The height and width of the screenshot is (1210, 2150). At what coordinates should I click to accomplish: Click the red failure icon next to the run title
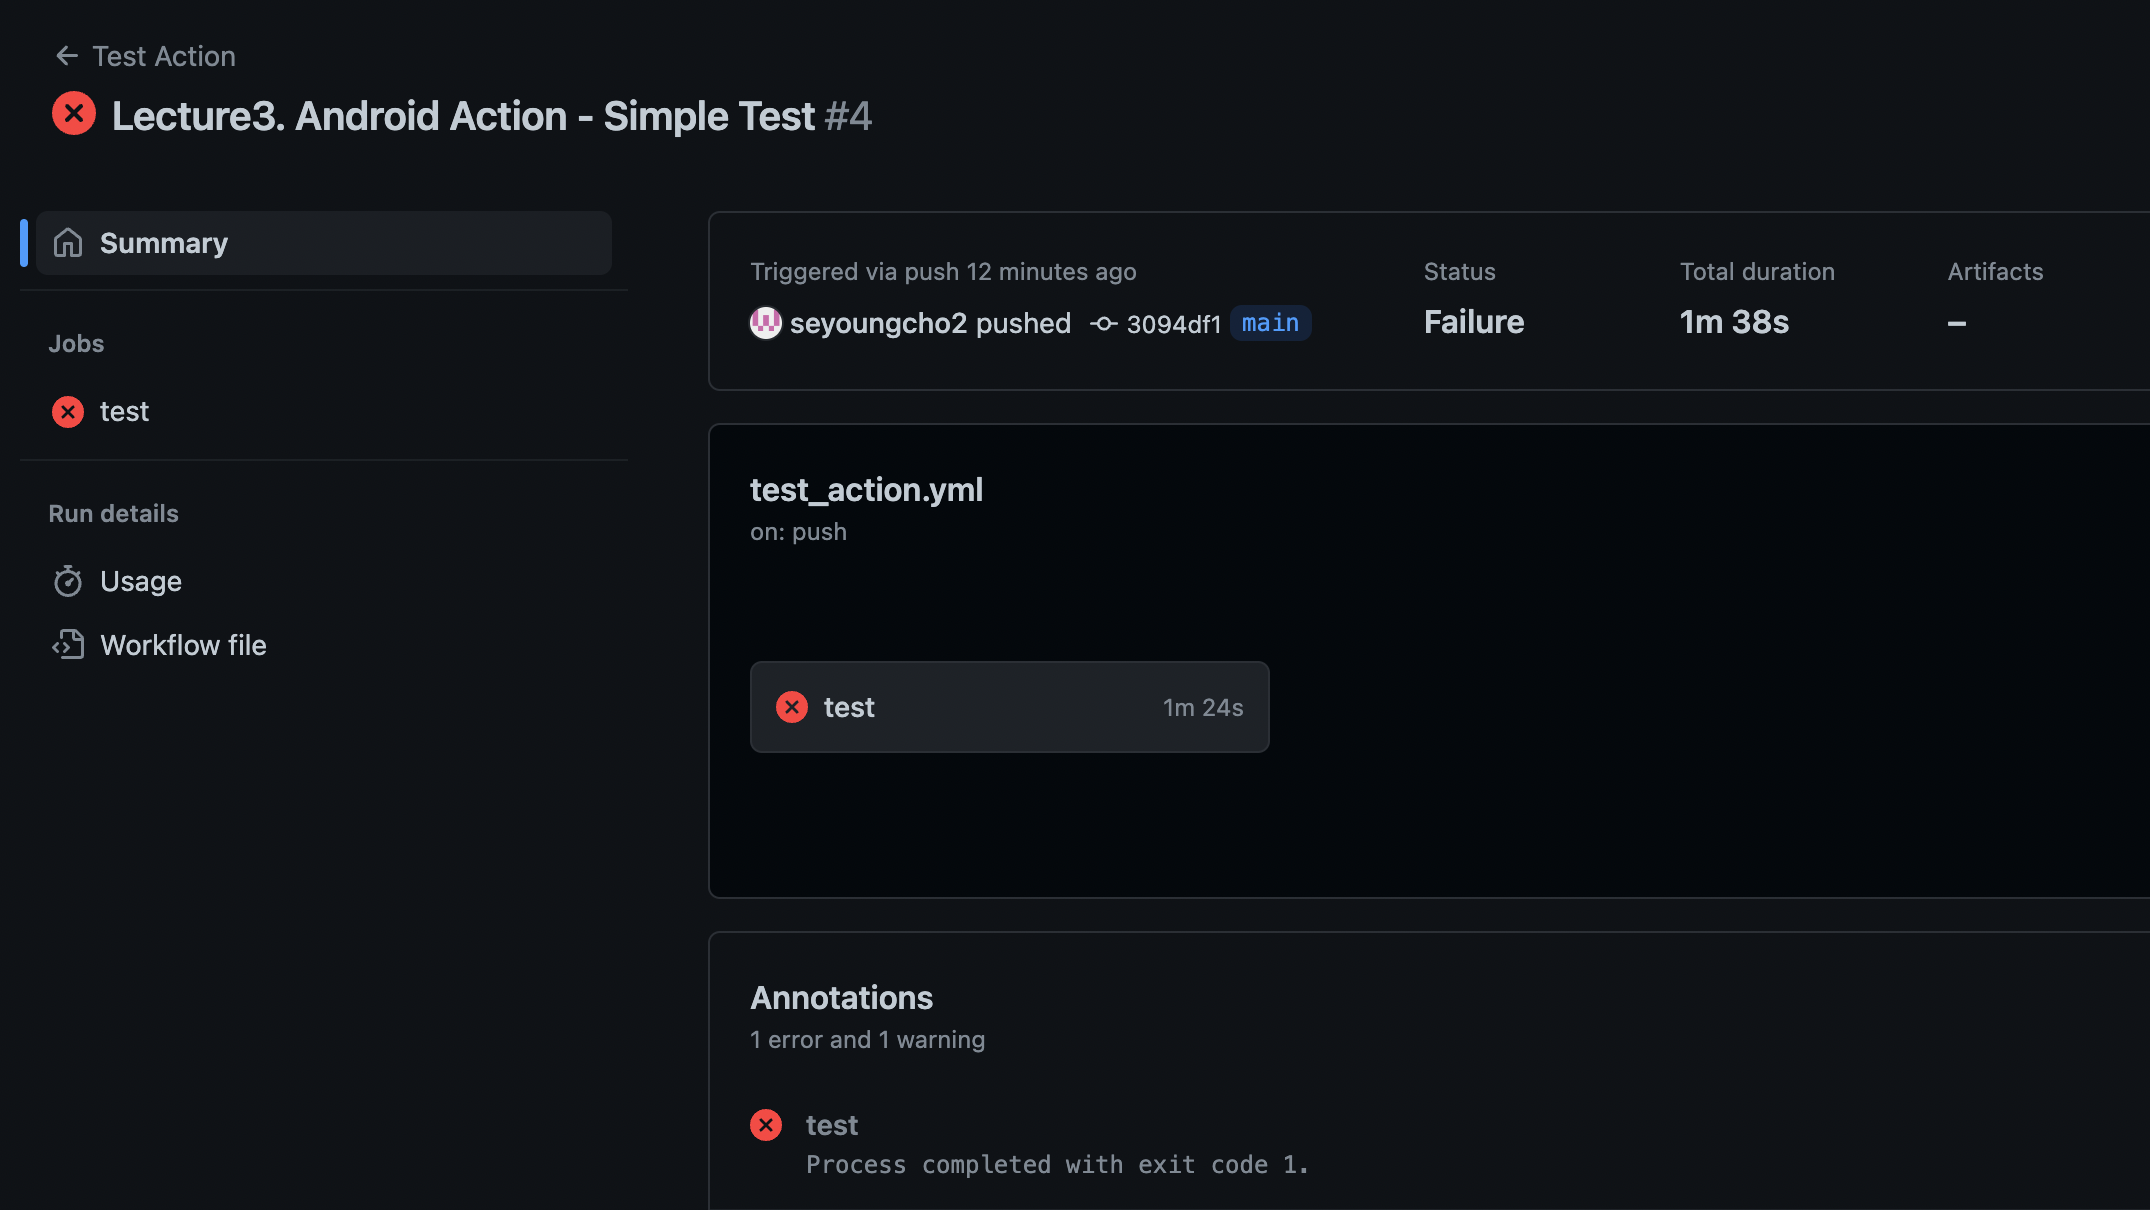(x=74, y=114)
